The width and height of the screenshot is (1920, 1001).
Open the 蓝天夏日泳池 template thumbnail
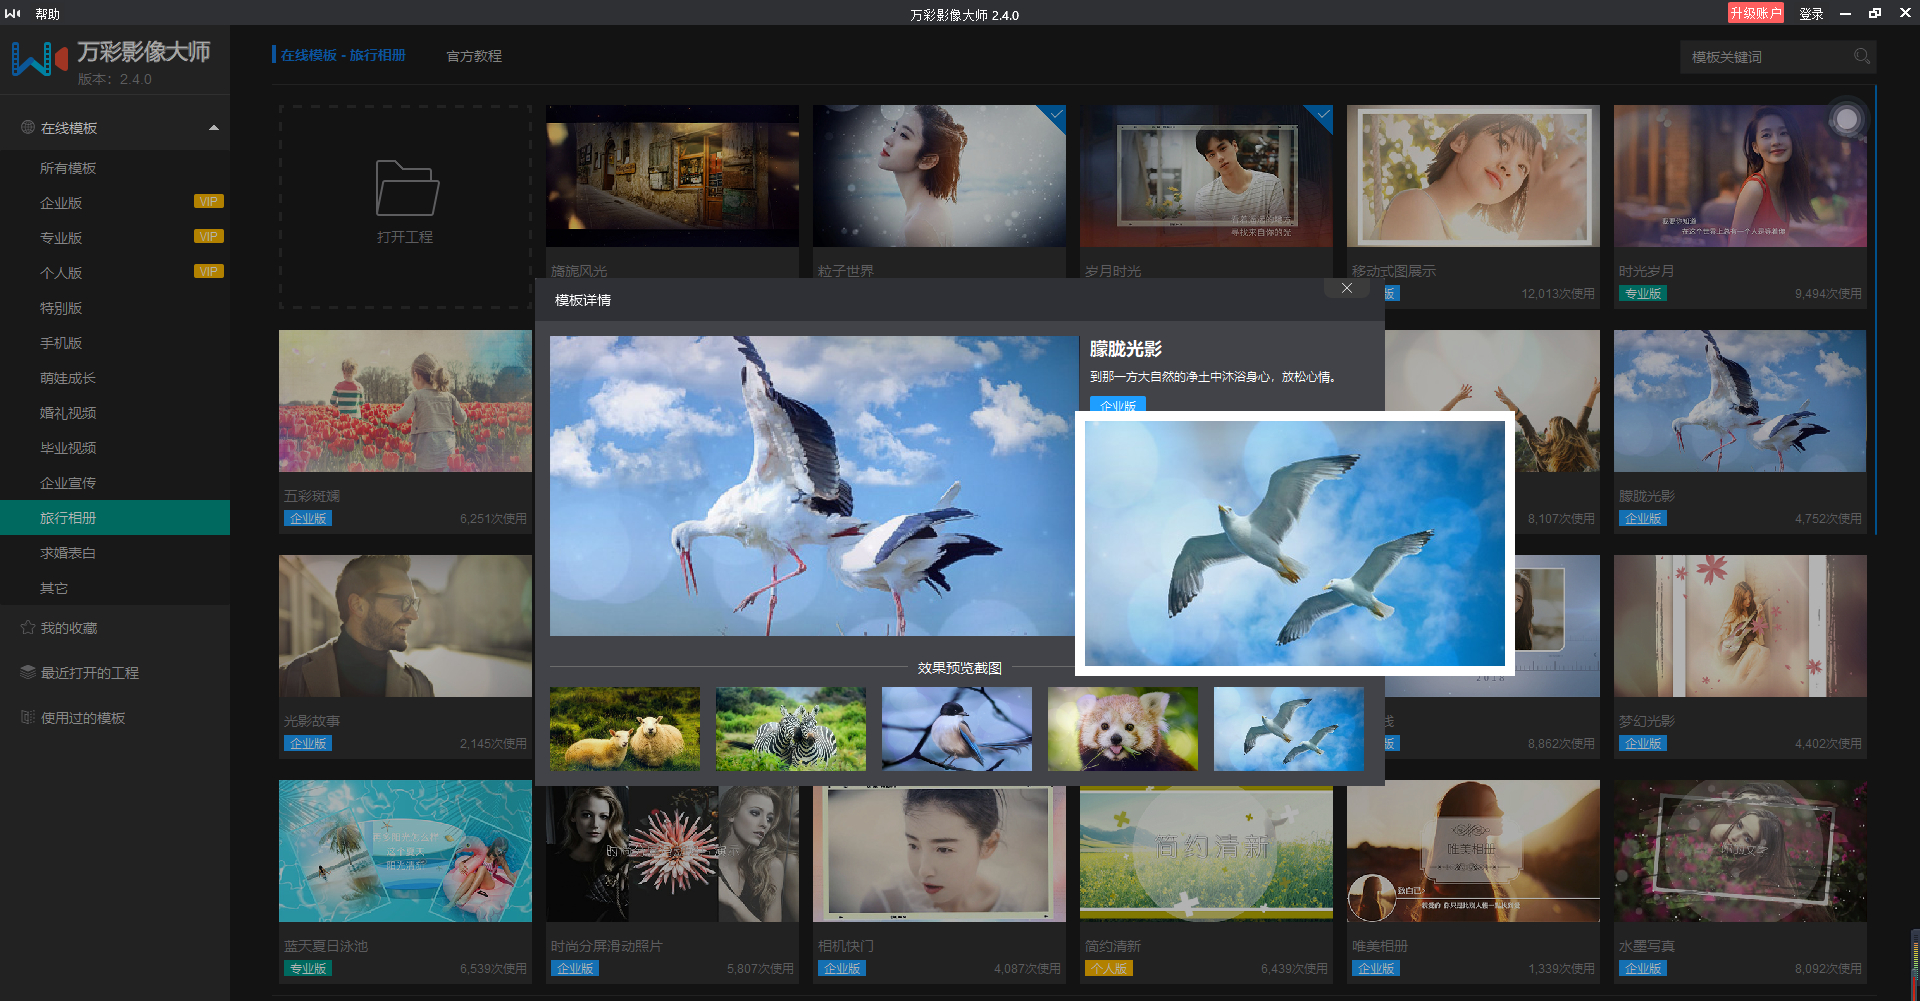(x=406, y=851)
